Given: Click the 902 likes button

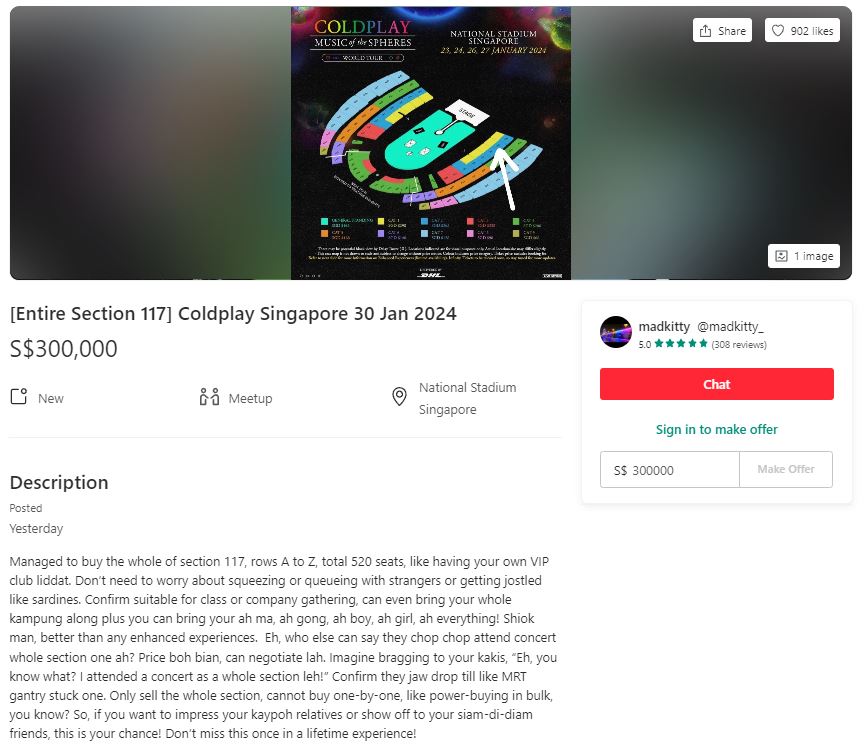Looking at the screenshot, I should pyautogui.click(x=802, y=30).
